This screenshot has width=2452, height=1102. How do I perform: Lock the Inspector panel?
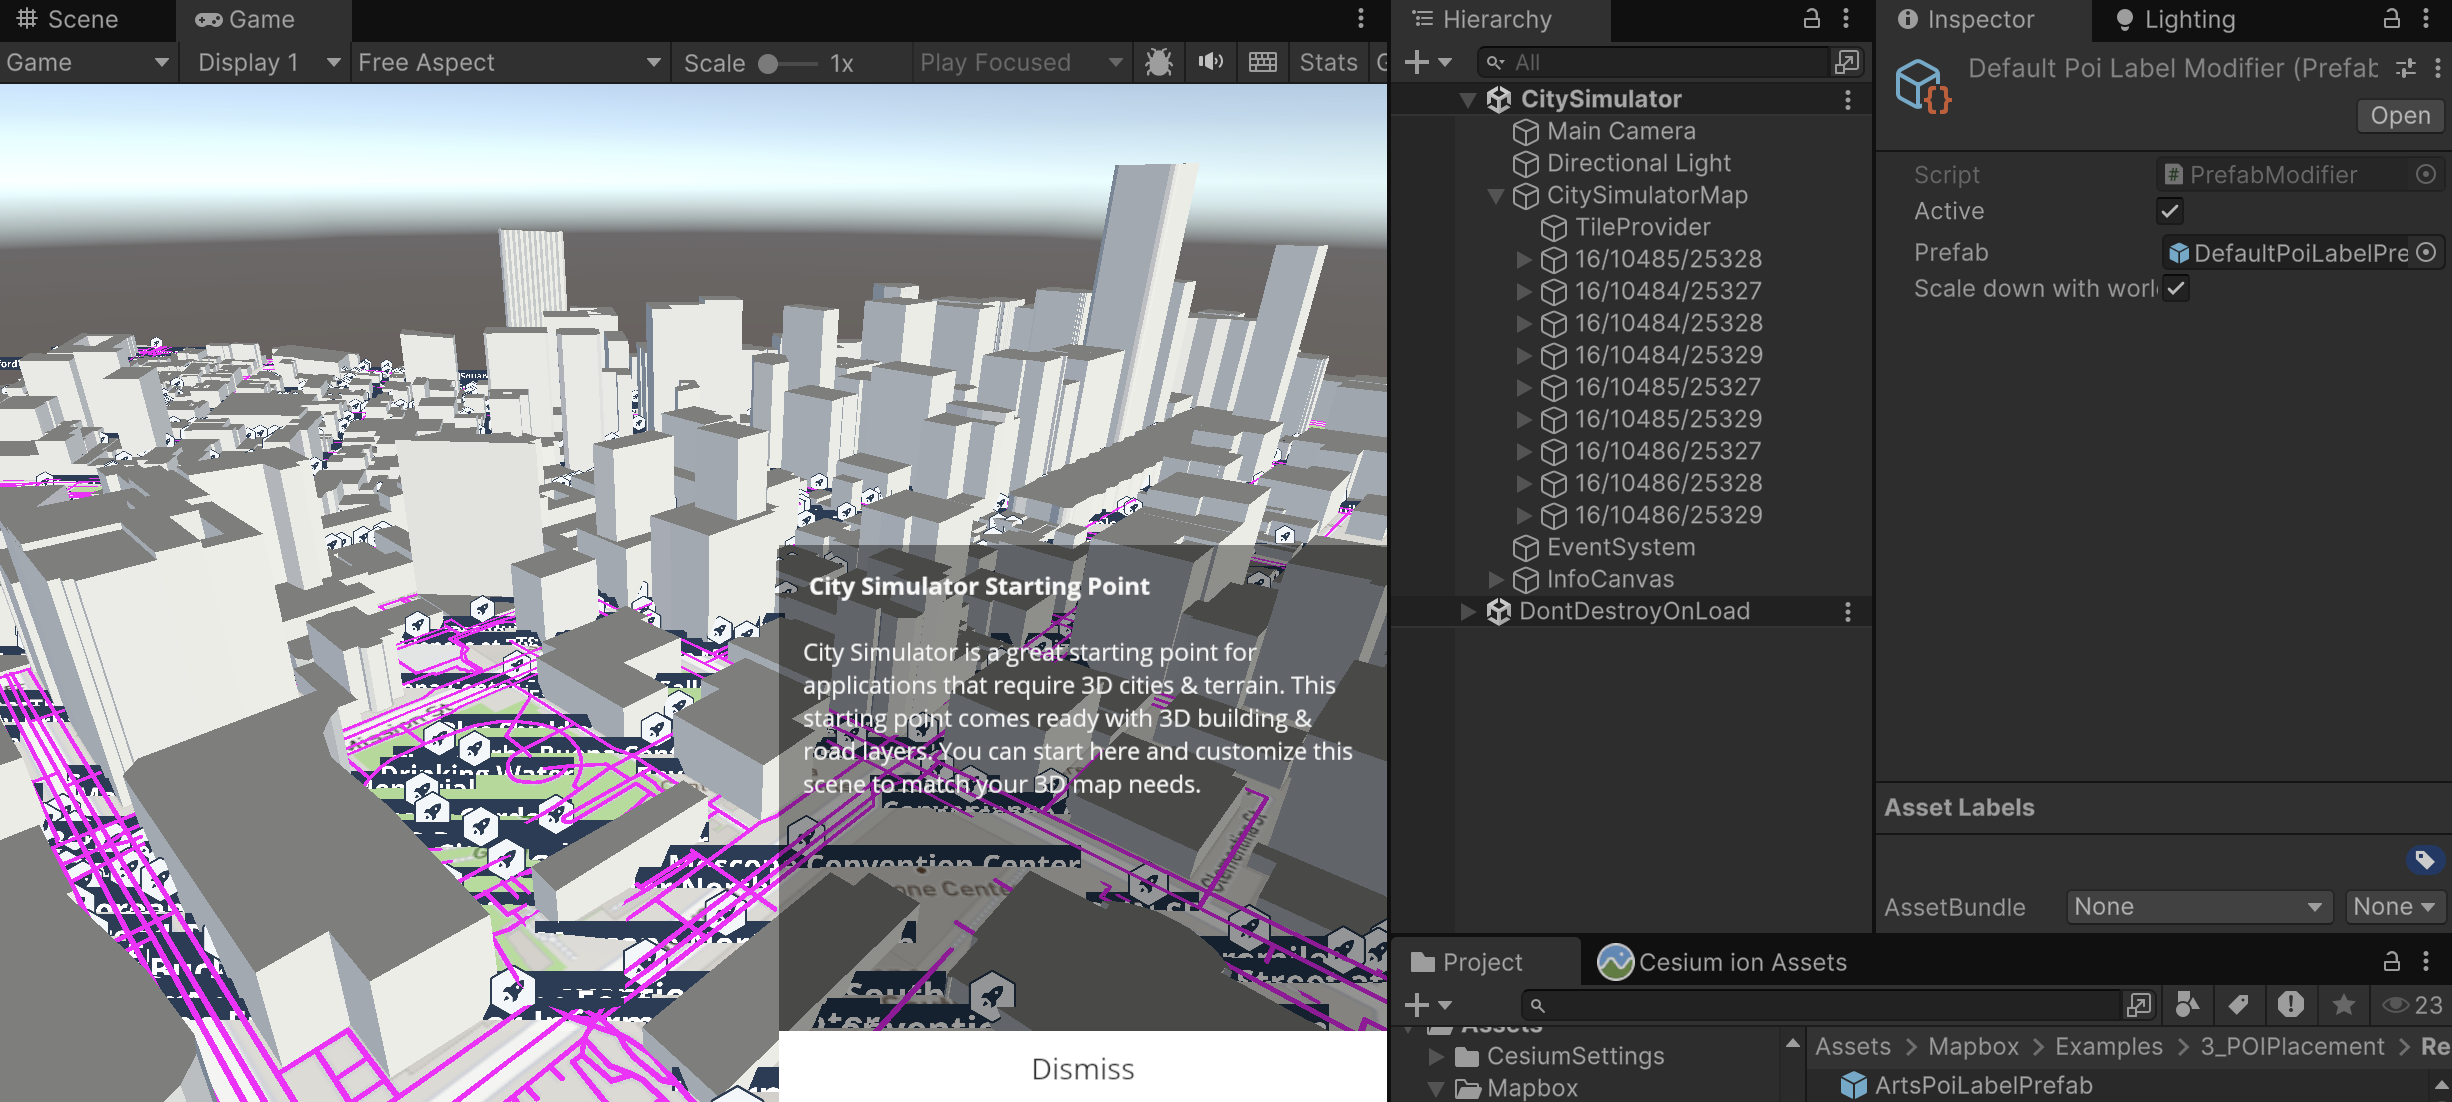coord(2391,19)
